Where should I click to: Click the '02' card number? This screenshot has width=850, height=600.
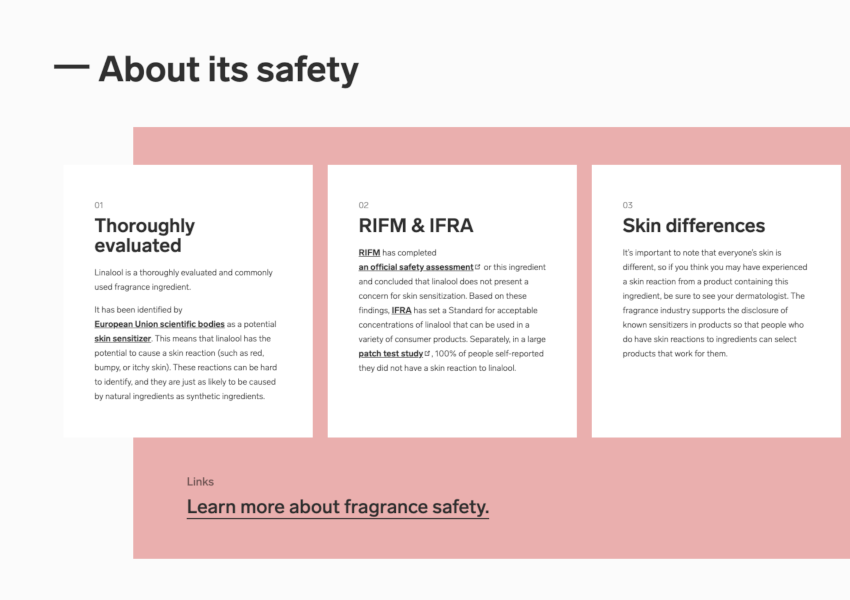click(x=363, y=205)
